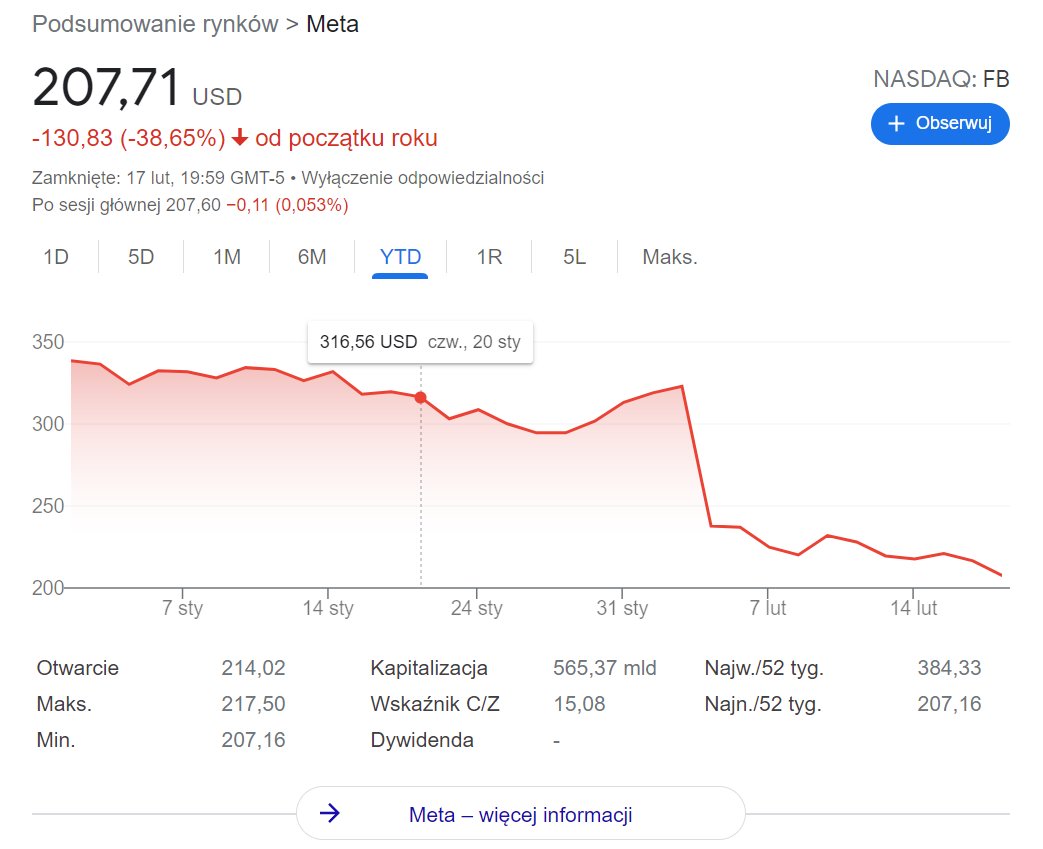
Task: Click the Najn./52 tyg. label
Action: pos(763,704)
